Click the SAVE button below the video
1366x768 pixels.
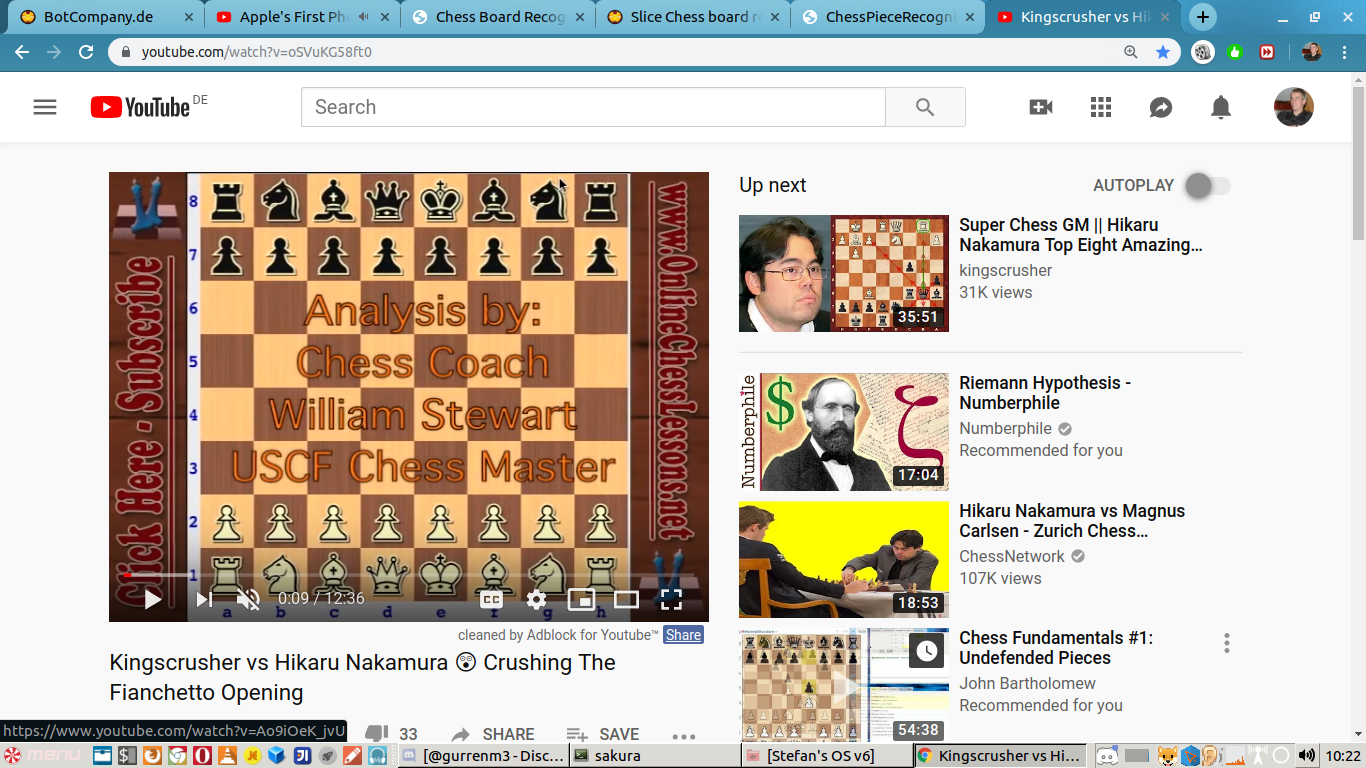pos(603,735)
